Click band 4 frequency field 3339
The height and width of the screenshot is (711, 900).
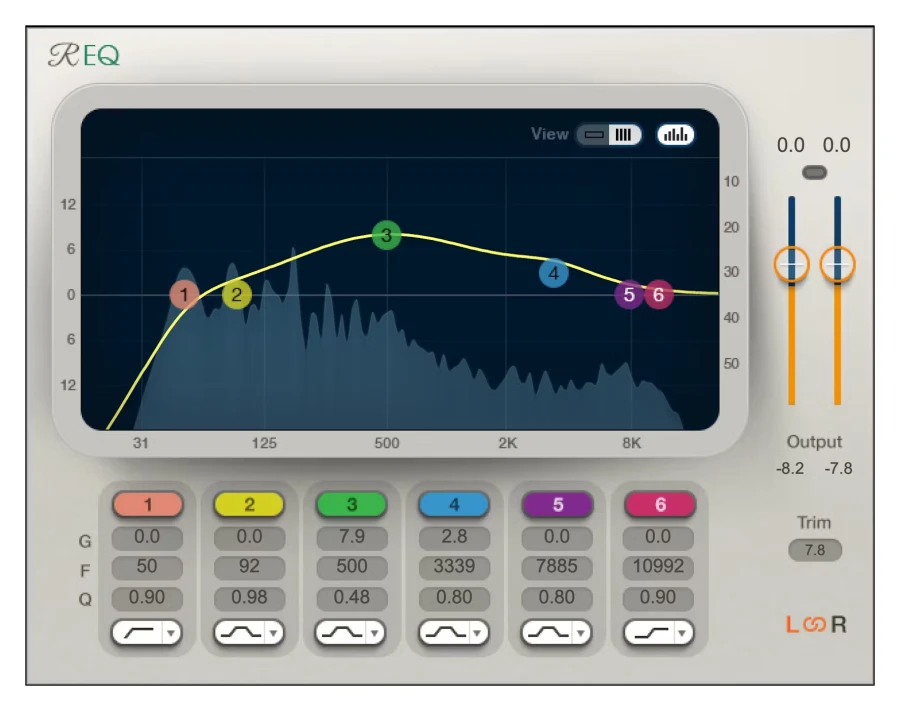pyautogui.click(x=454, y=567)
